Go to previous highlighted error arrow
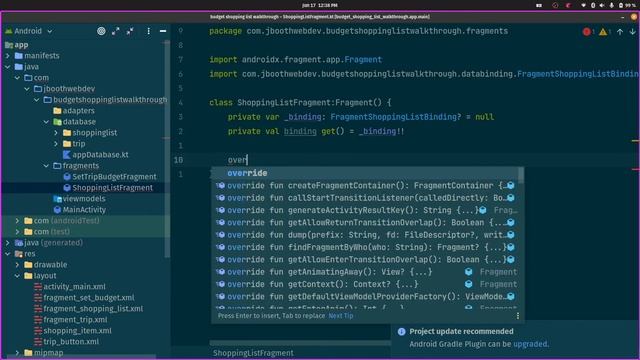This screenshot has width=640, height=360. click(620, 32)
